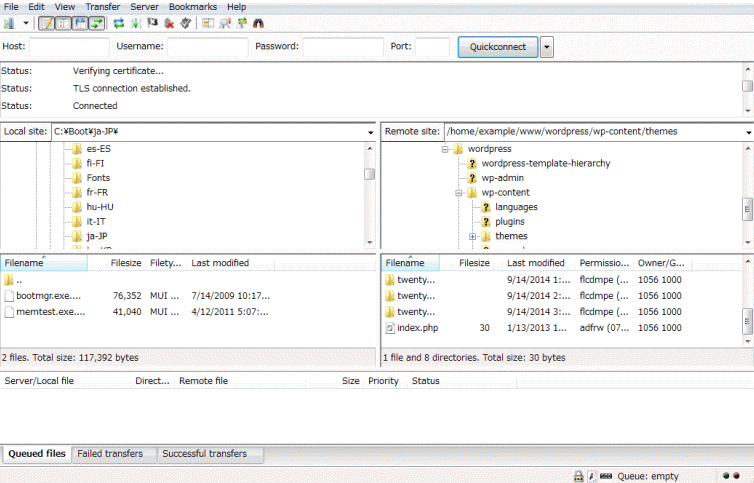Toggle message log display

[46, 24]
